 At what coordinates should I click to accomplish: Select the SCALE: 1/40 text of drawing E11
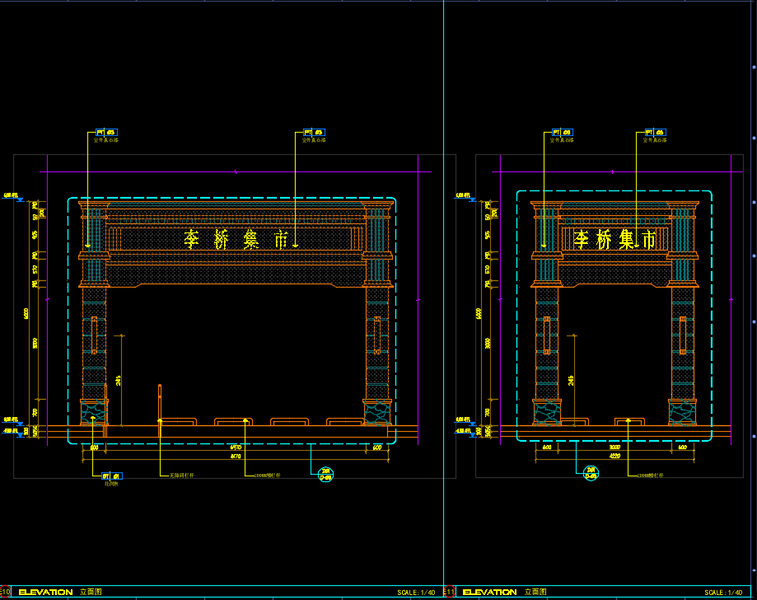[723, 592]
